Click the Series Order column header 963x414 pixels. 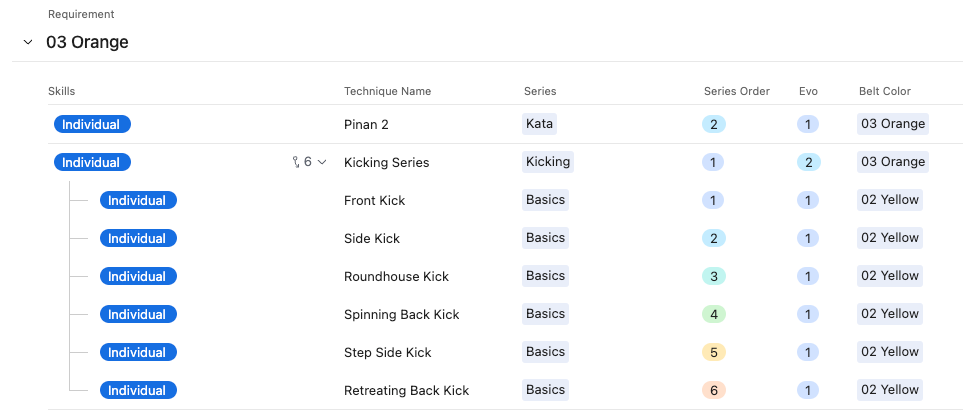pyautogui.click(x=736, y=91)
